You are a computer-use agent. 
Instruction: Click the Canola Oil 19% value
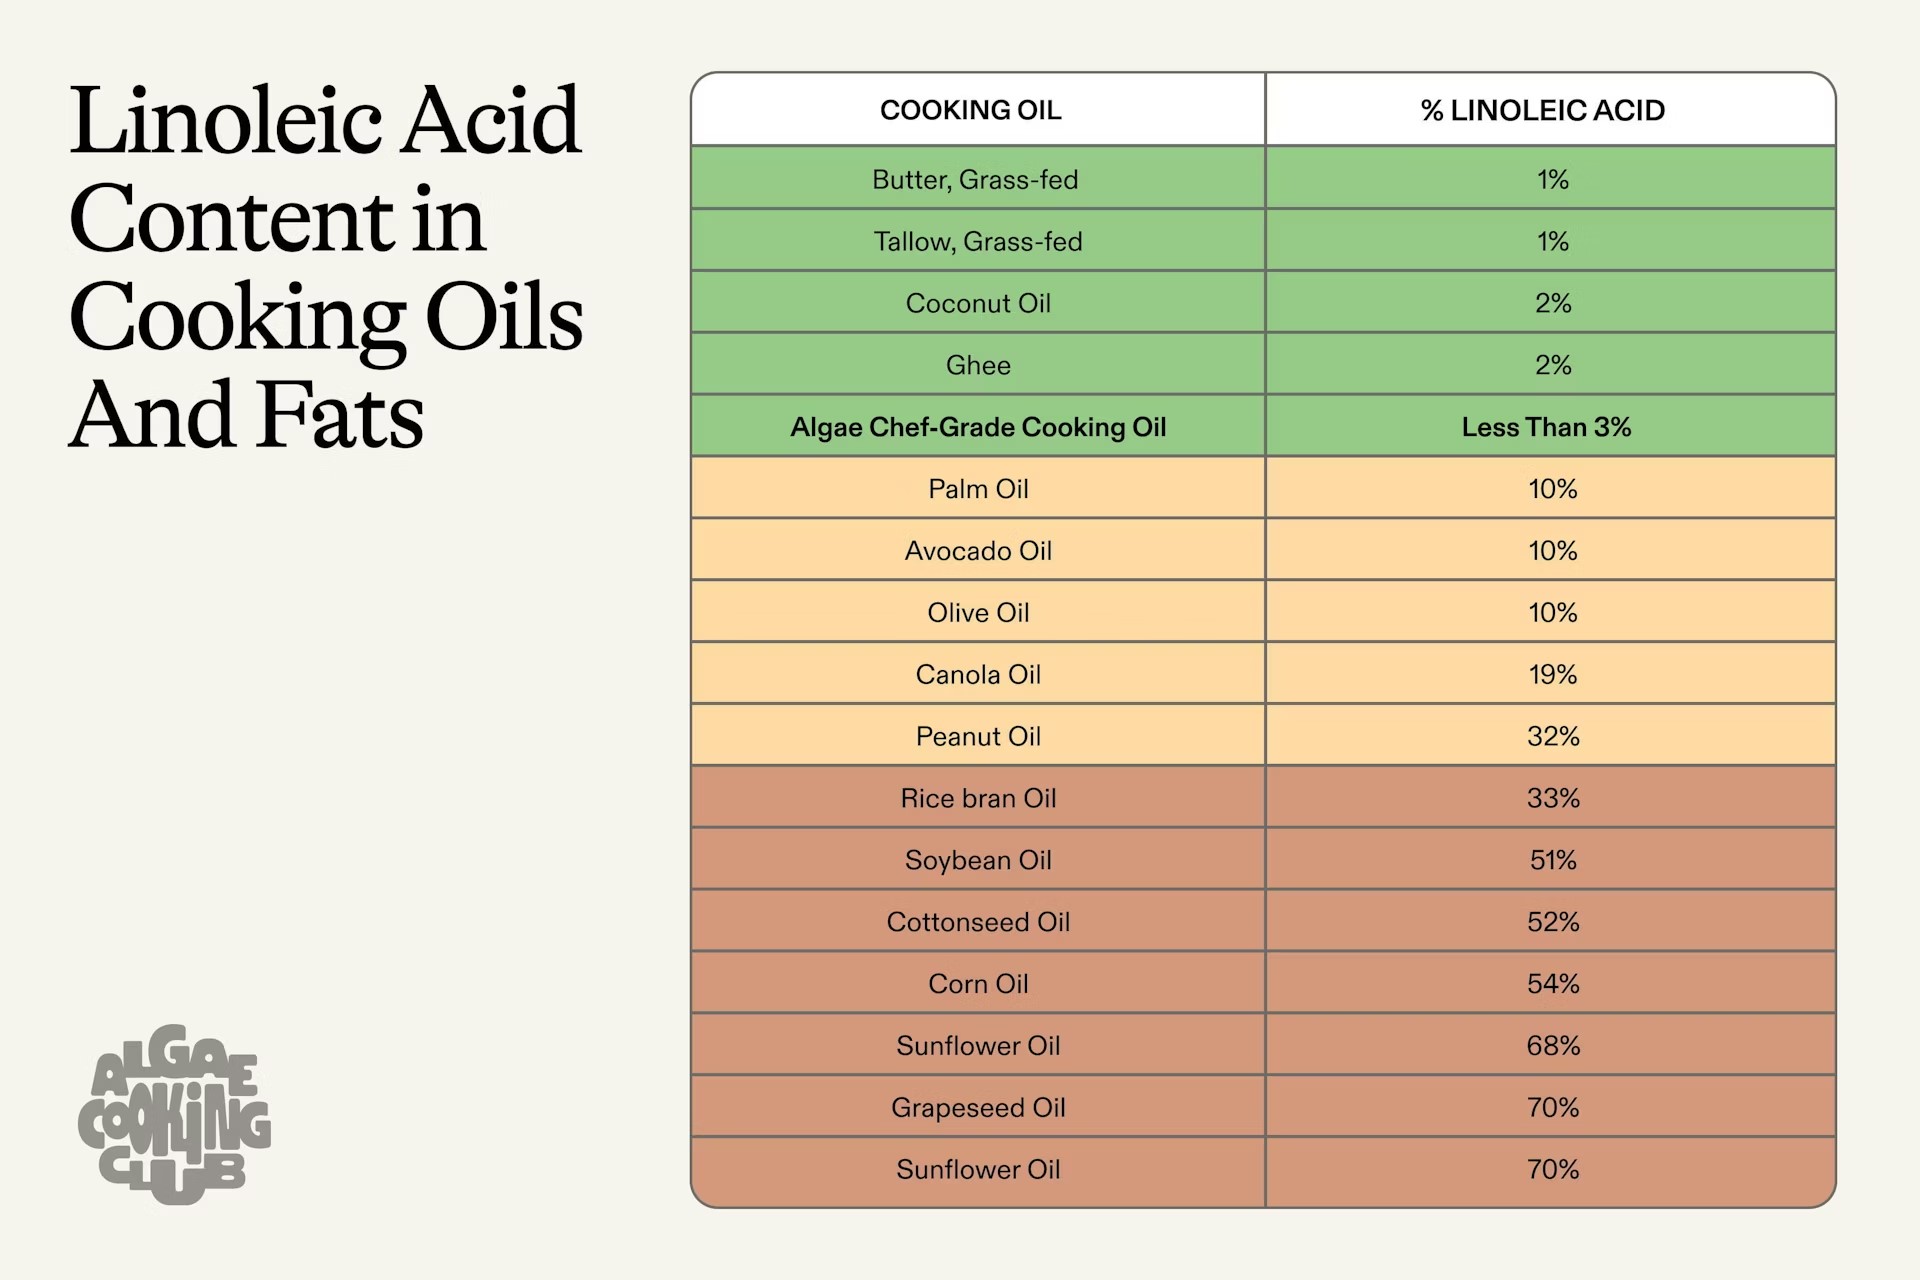[1552, 675]
